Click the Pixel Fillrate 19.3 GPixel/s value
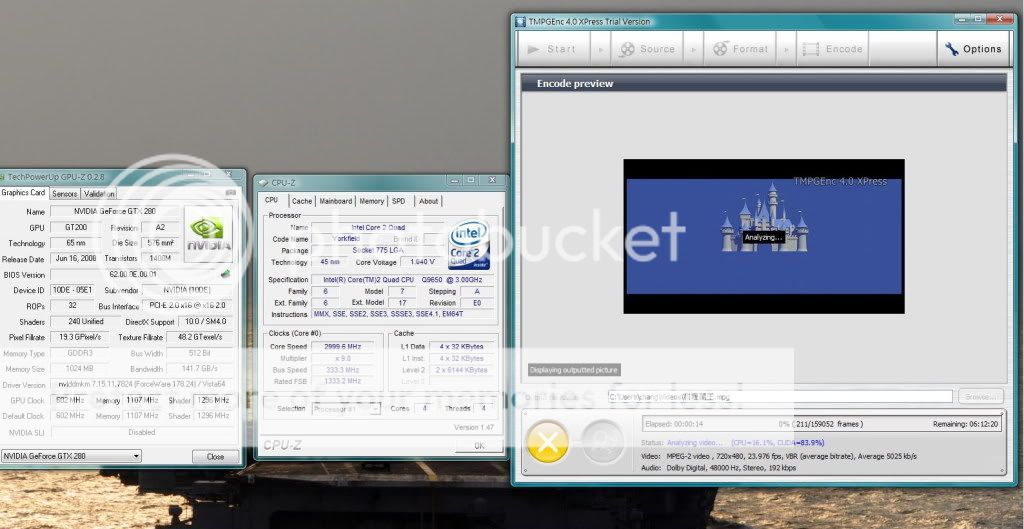This screenshot has width=1024, height=529. pos(80,337)
